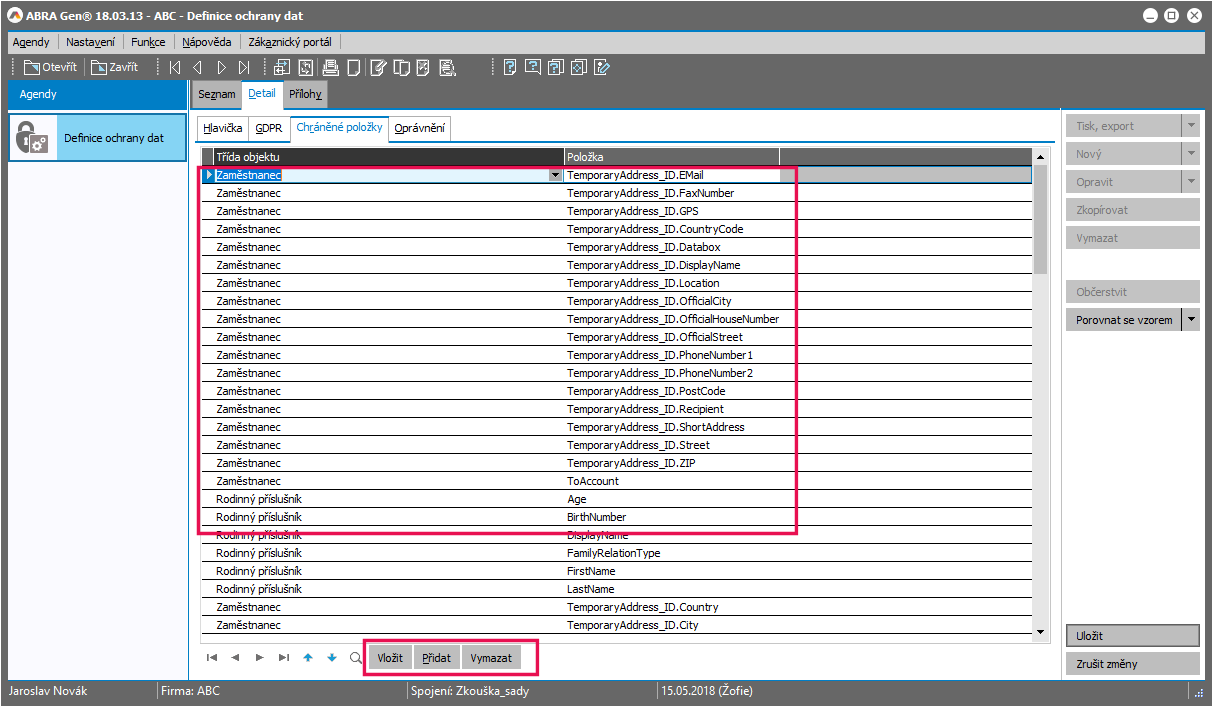Open the Seznam tab
This screenshot has height=707, width=1213.
click(x=216, y=95)
